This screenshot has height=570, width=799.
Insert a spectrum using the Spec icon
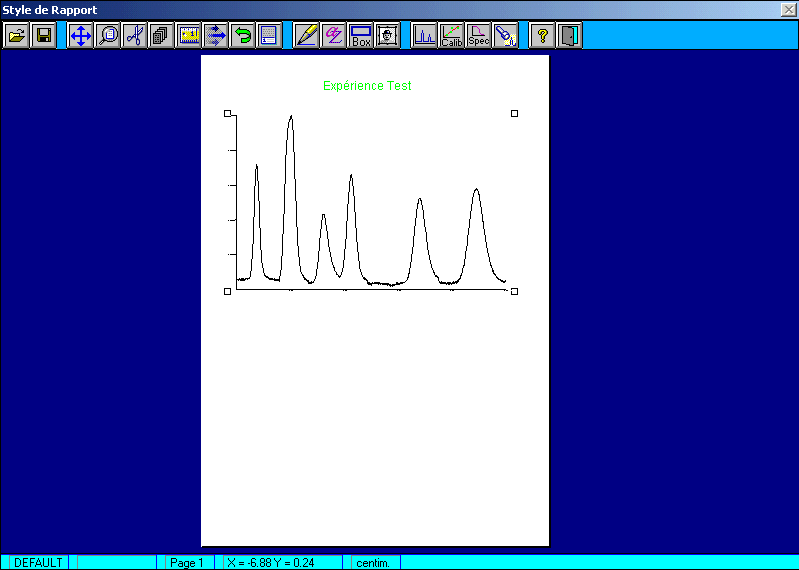(x=478, y=36)
